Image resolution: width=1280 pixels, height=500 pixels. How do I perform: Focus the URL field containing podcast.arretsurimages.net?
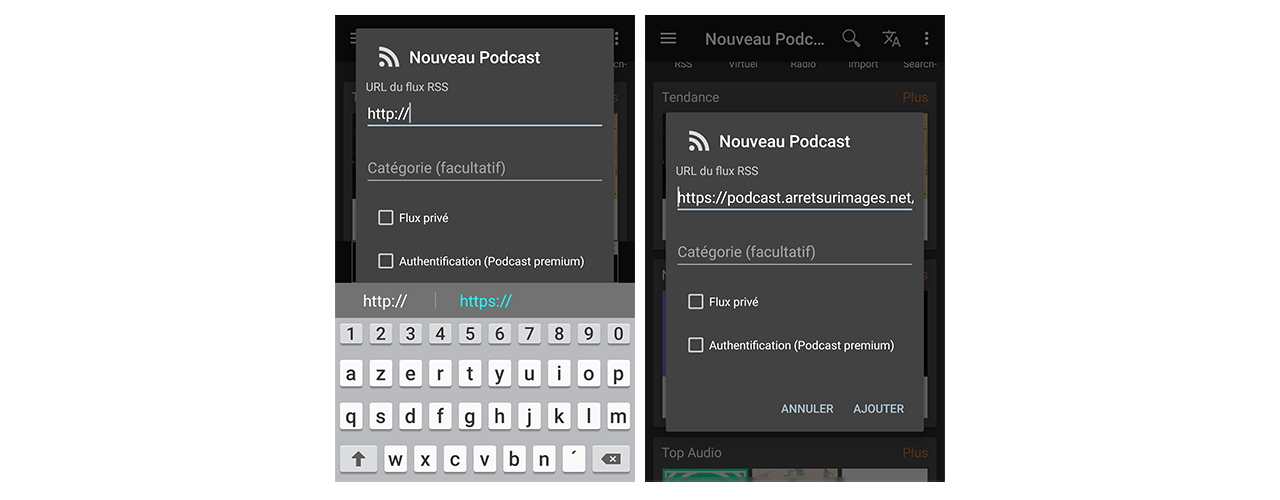pyautogui.click(x=794, y=198)
